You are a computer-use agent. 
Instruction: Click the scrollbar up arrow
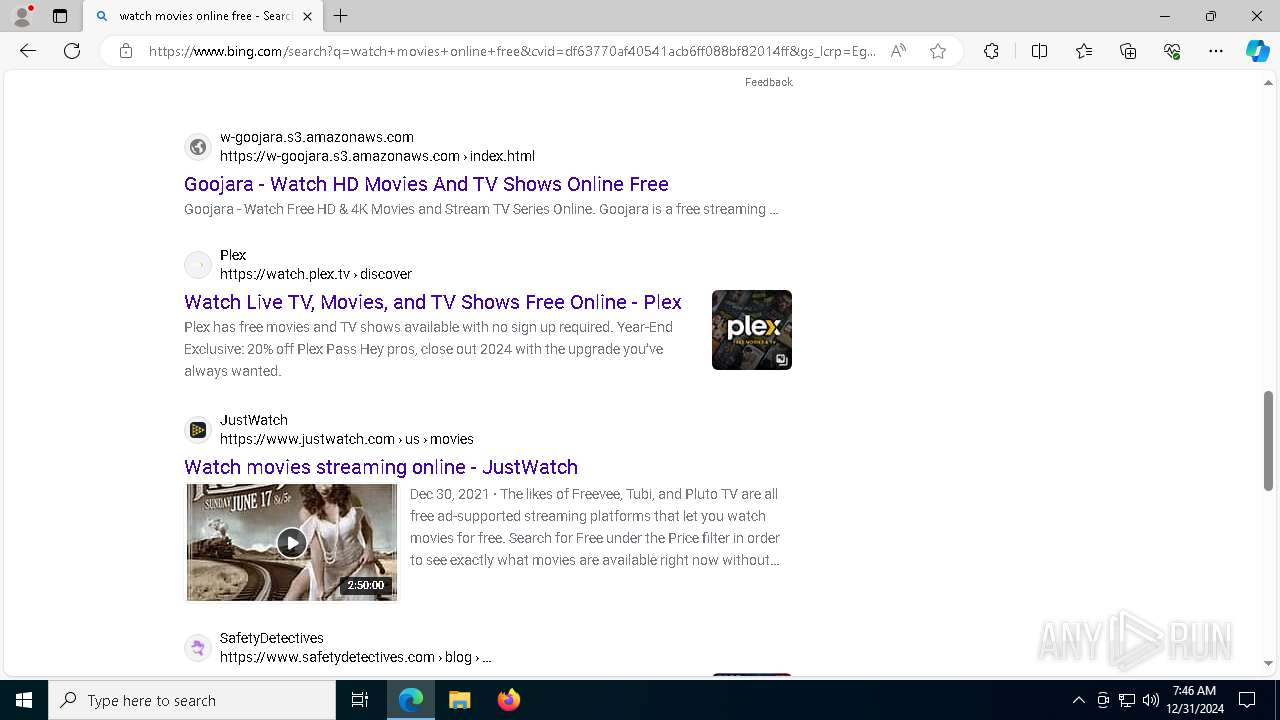(x=1268, y=84)
